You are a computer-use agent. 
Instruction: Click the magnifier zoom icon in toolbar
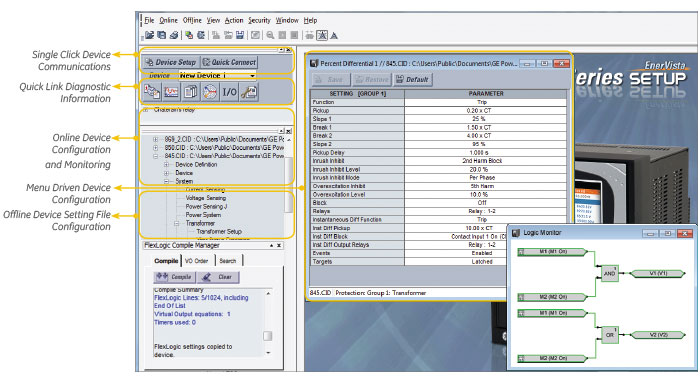270,35
